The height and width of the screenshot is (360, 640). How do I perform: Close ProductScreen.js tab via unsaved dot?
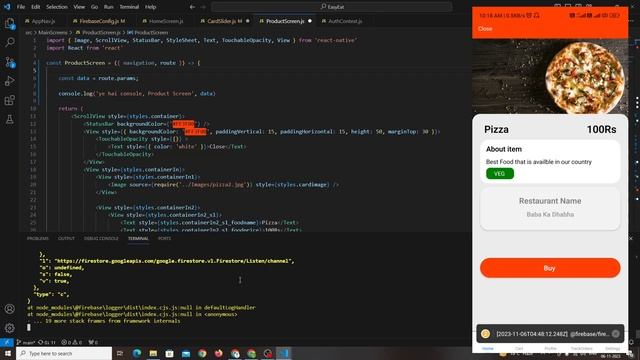tap(310, 21)
